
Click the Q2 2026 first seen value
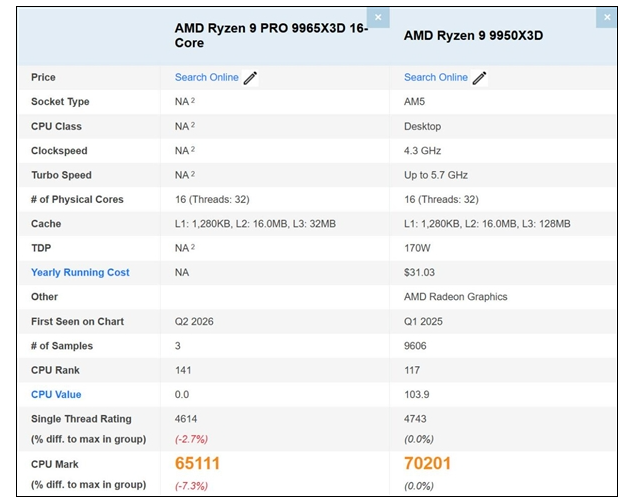[x=194, y=322]
